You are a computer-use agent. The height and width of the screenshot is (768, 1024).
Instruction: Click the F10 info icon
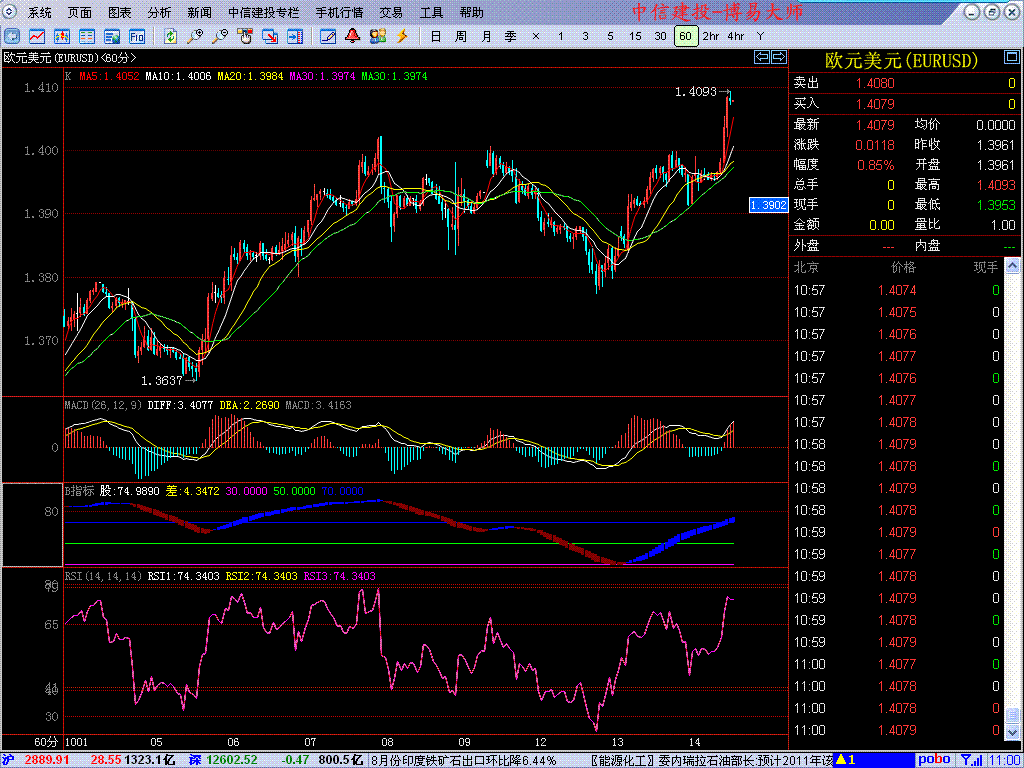tap(136, 36)
